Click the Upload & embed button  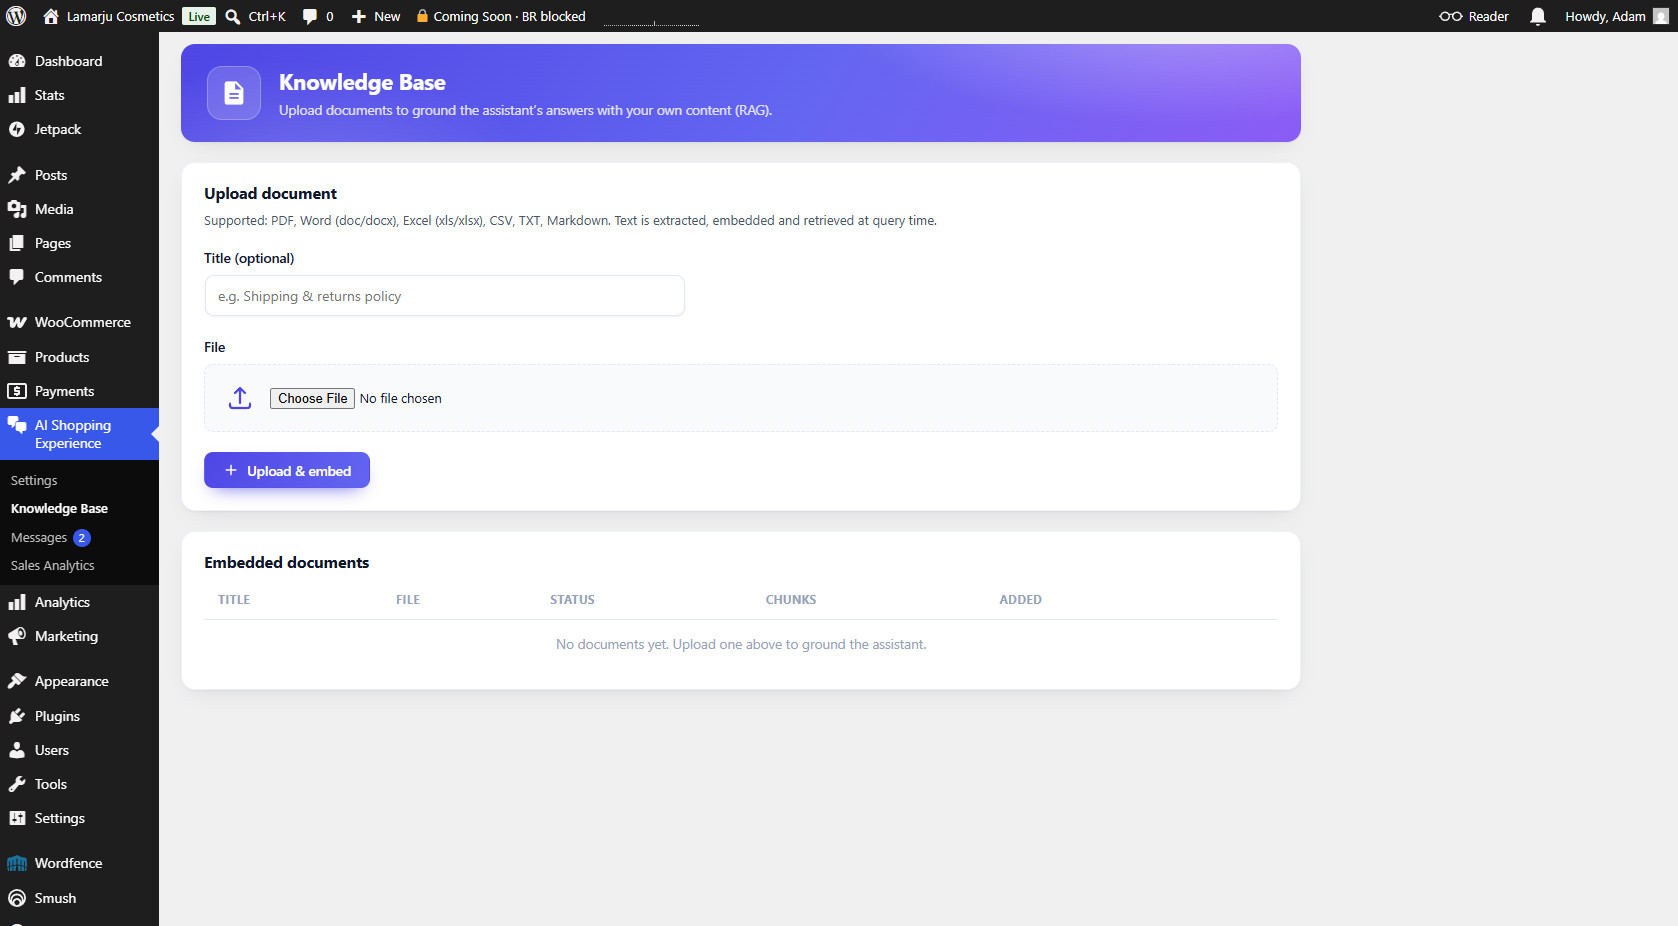[287, 470]
